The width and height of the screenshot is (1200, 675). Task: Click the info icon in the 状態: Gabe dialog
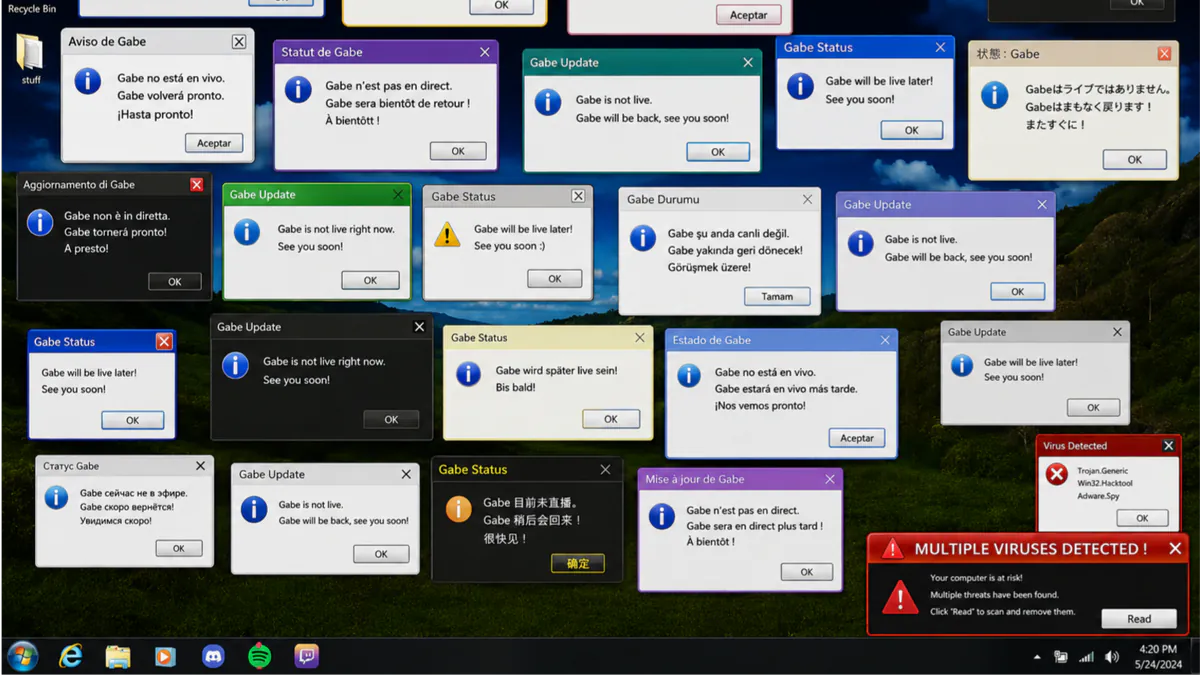coord(994,95)
